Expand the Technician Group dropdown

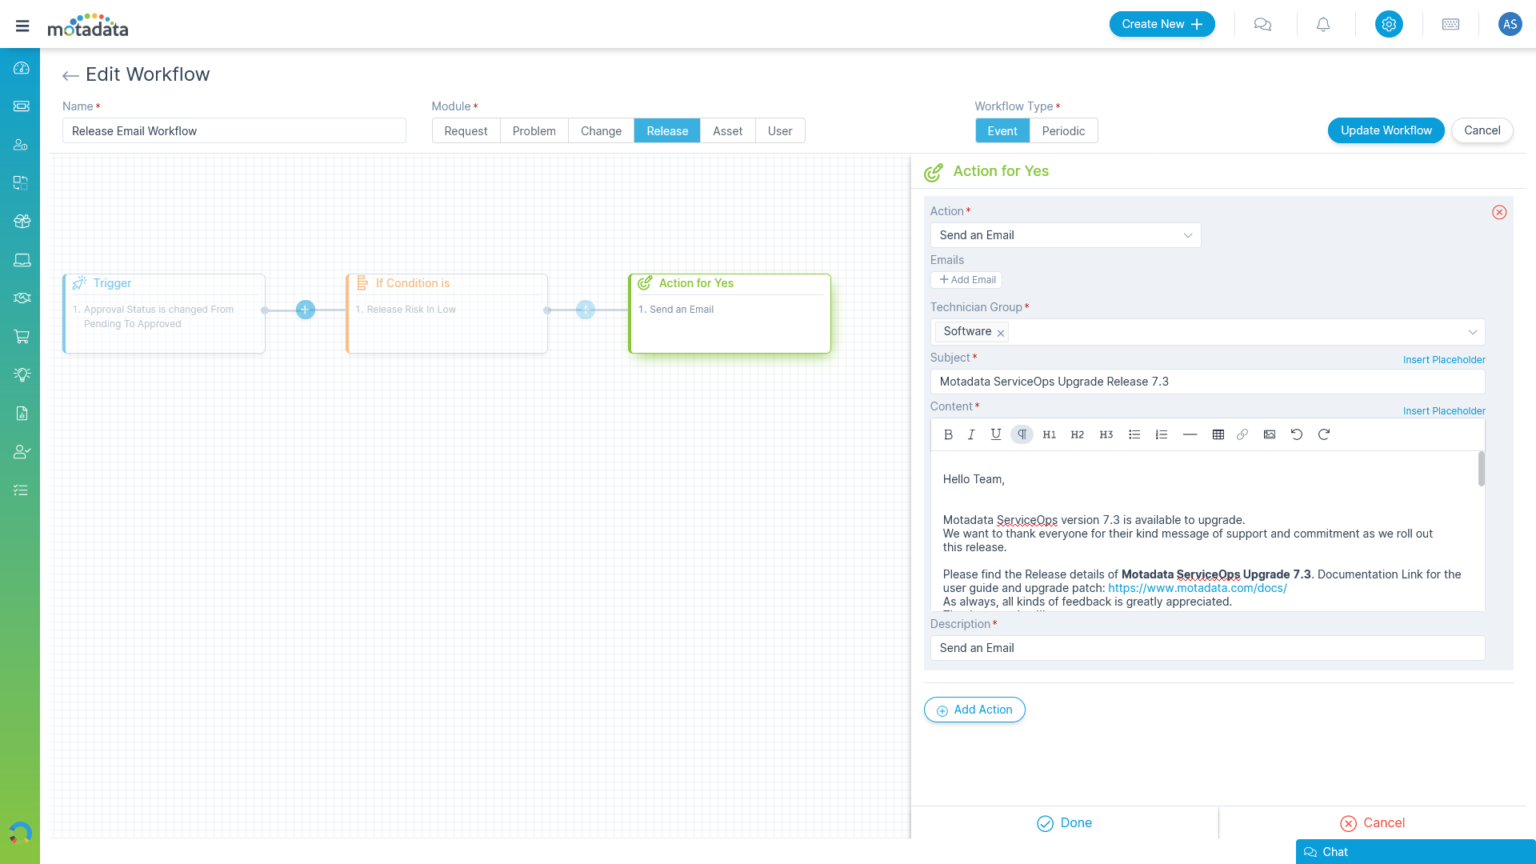(1472, 331)
